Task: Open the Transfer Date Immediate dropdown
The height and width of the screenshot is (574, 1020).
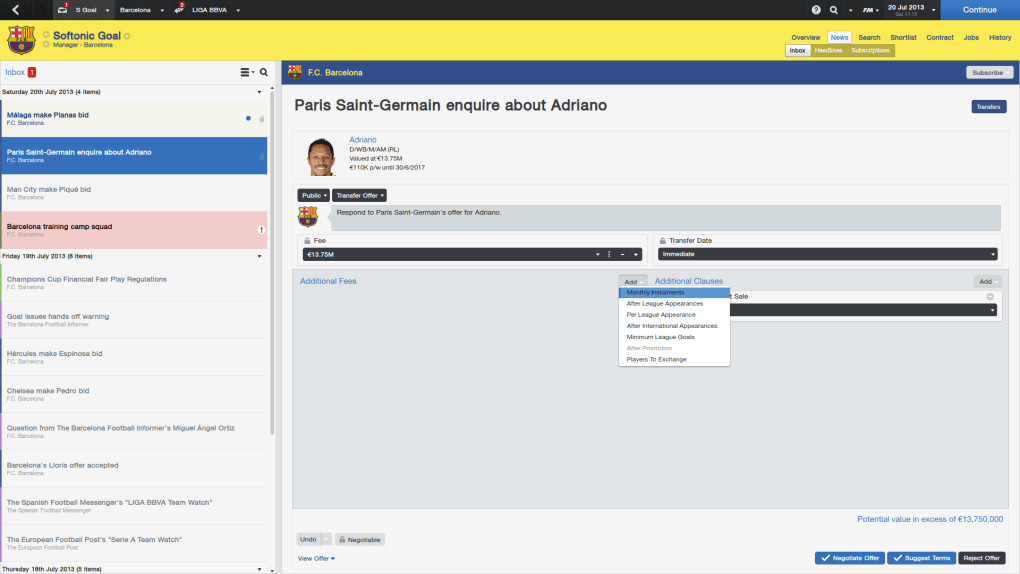Action: click(827, 254)
